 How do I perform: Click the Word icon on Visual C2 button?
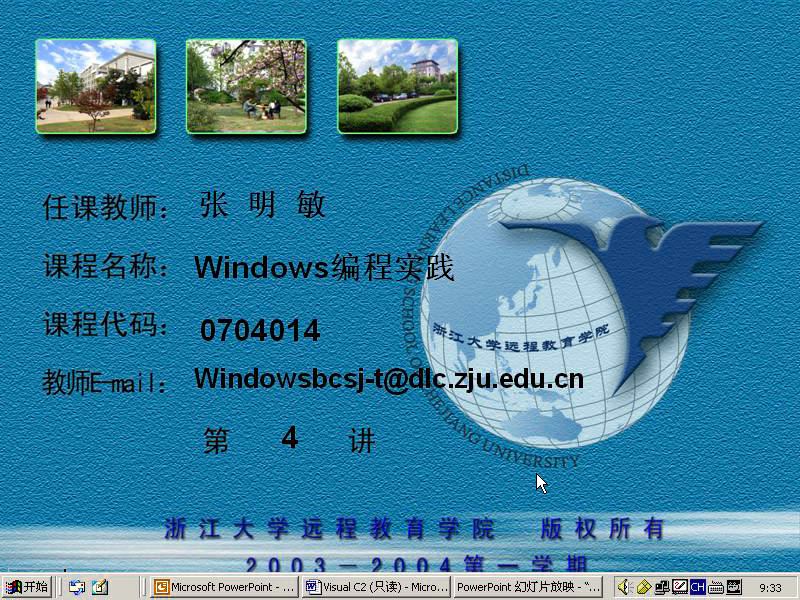click(312, 587)
